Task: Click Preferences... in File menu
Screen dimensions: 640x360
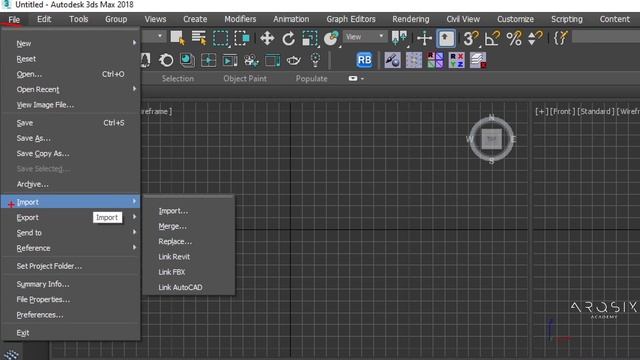Action: (40, 315)
